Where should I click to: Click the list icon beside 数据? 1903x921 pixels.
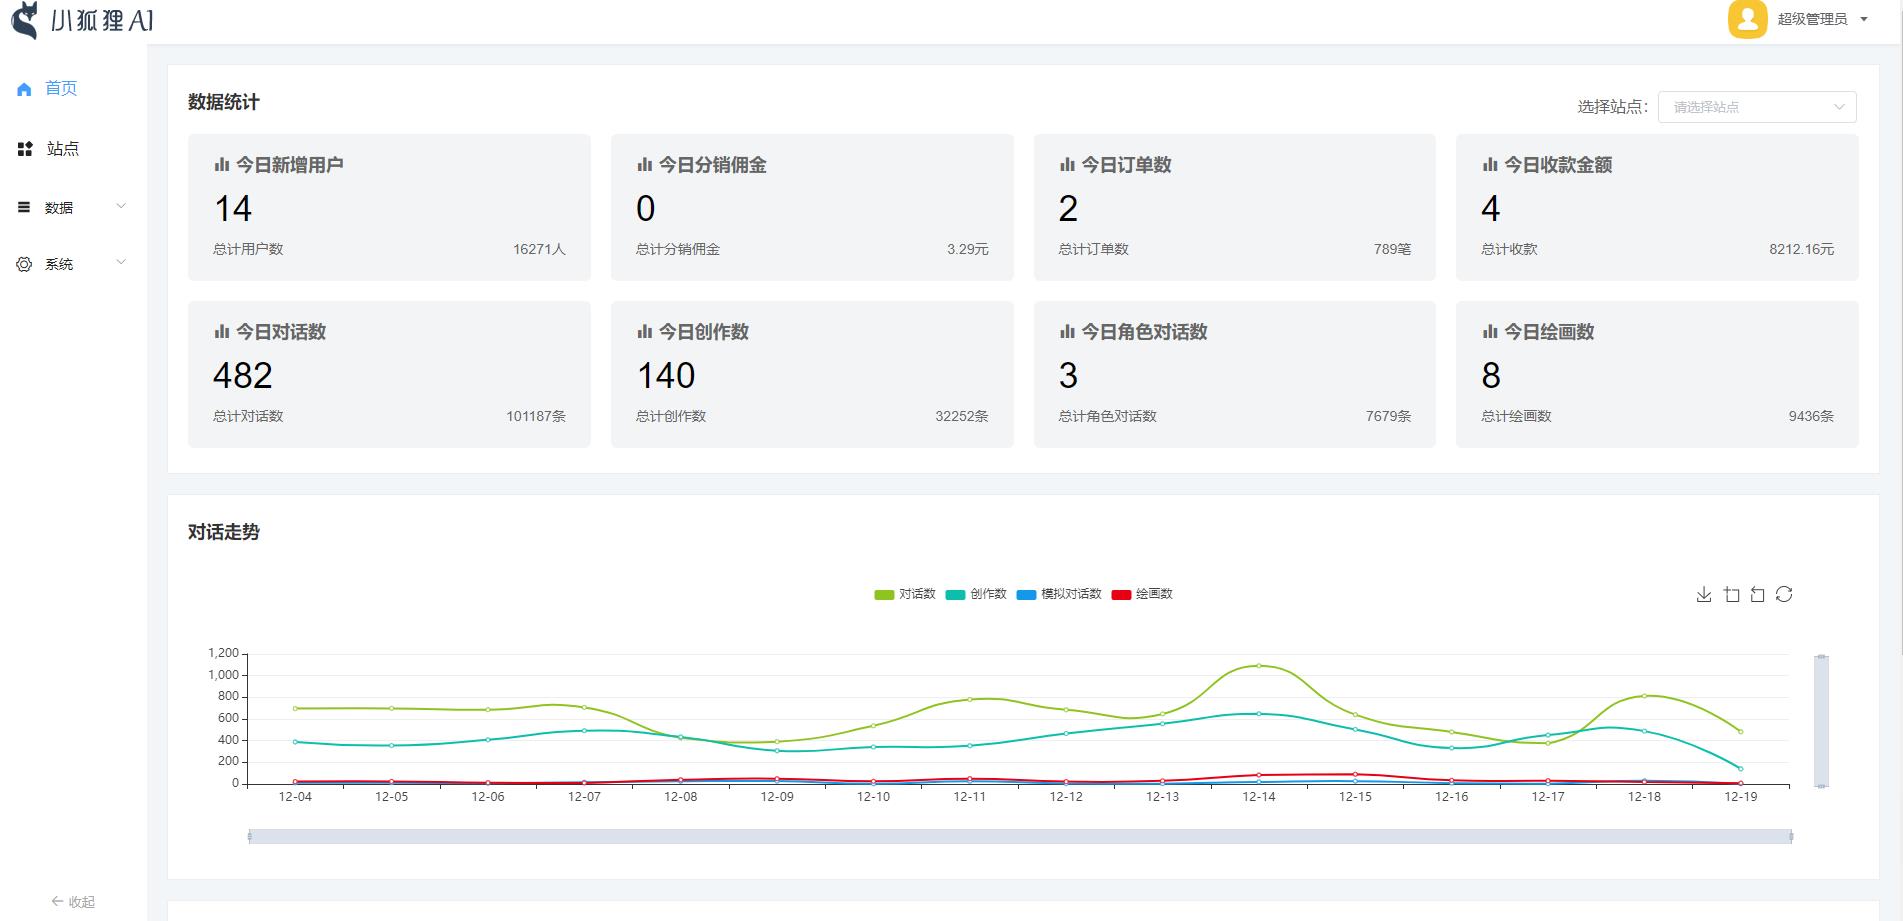pyautogui.click(x=24, y=207)
